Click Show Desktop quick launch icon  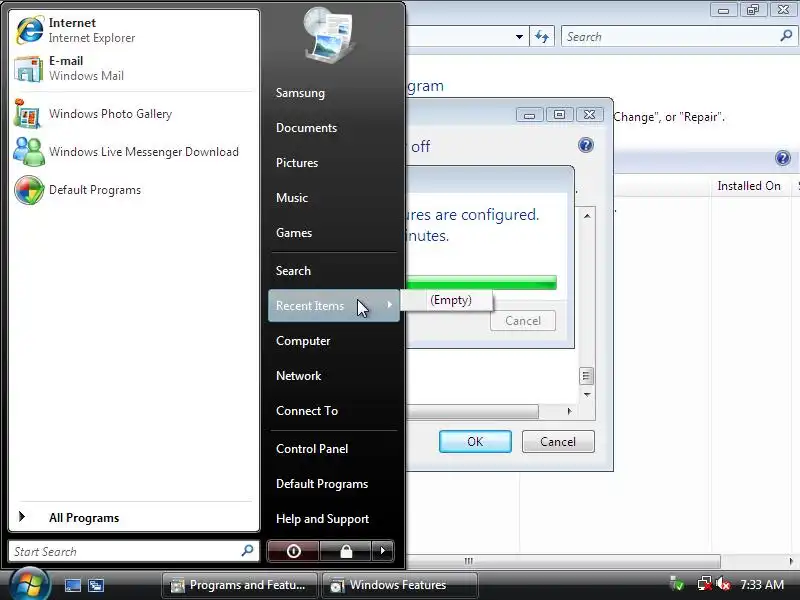(x=72, y=585)
